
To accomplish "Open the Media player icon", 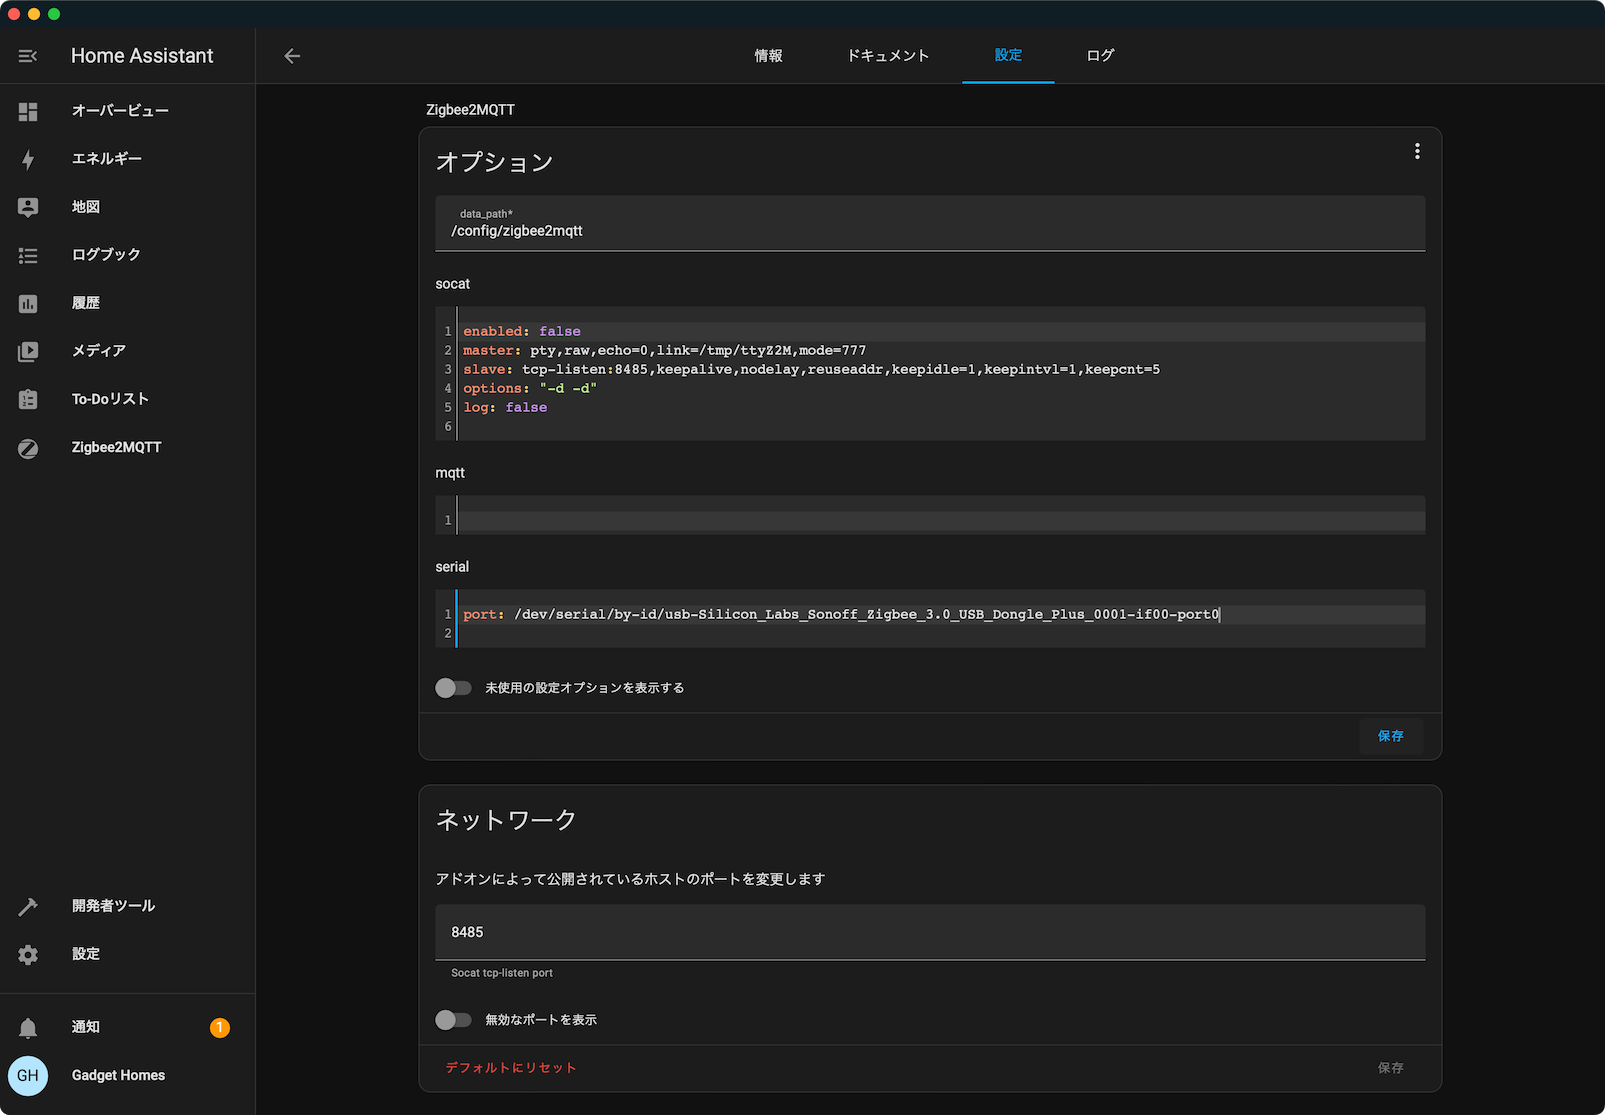I will [28, 351].
